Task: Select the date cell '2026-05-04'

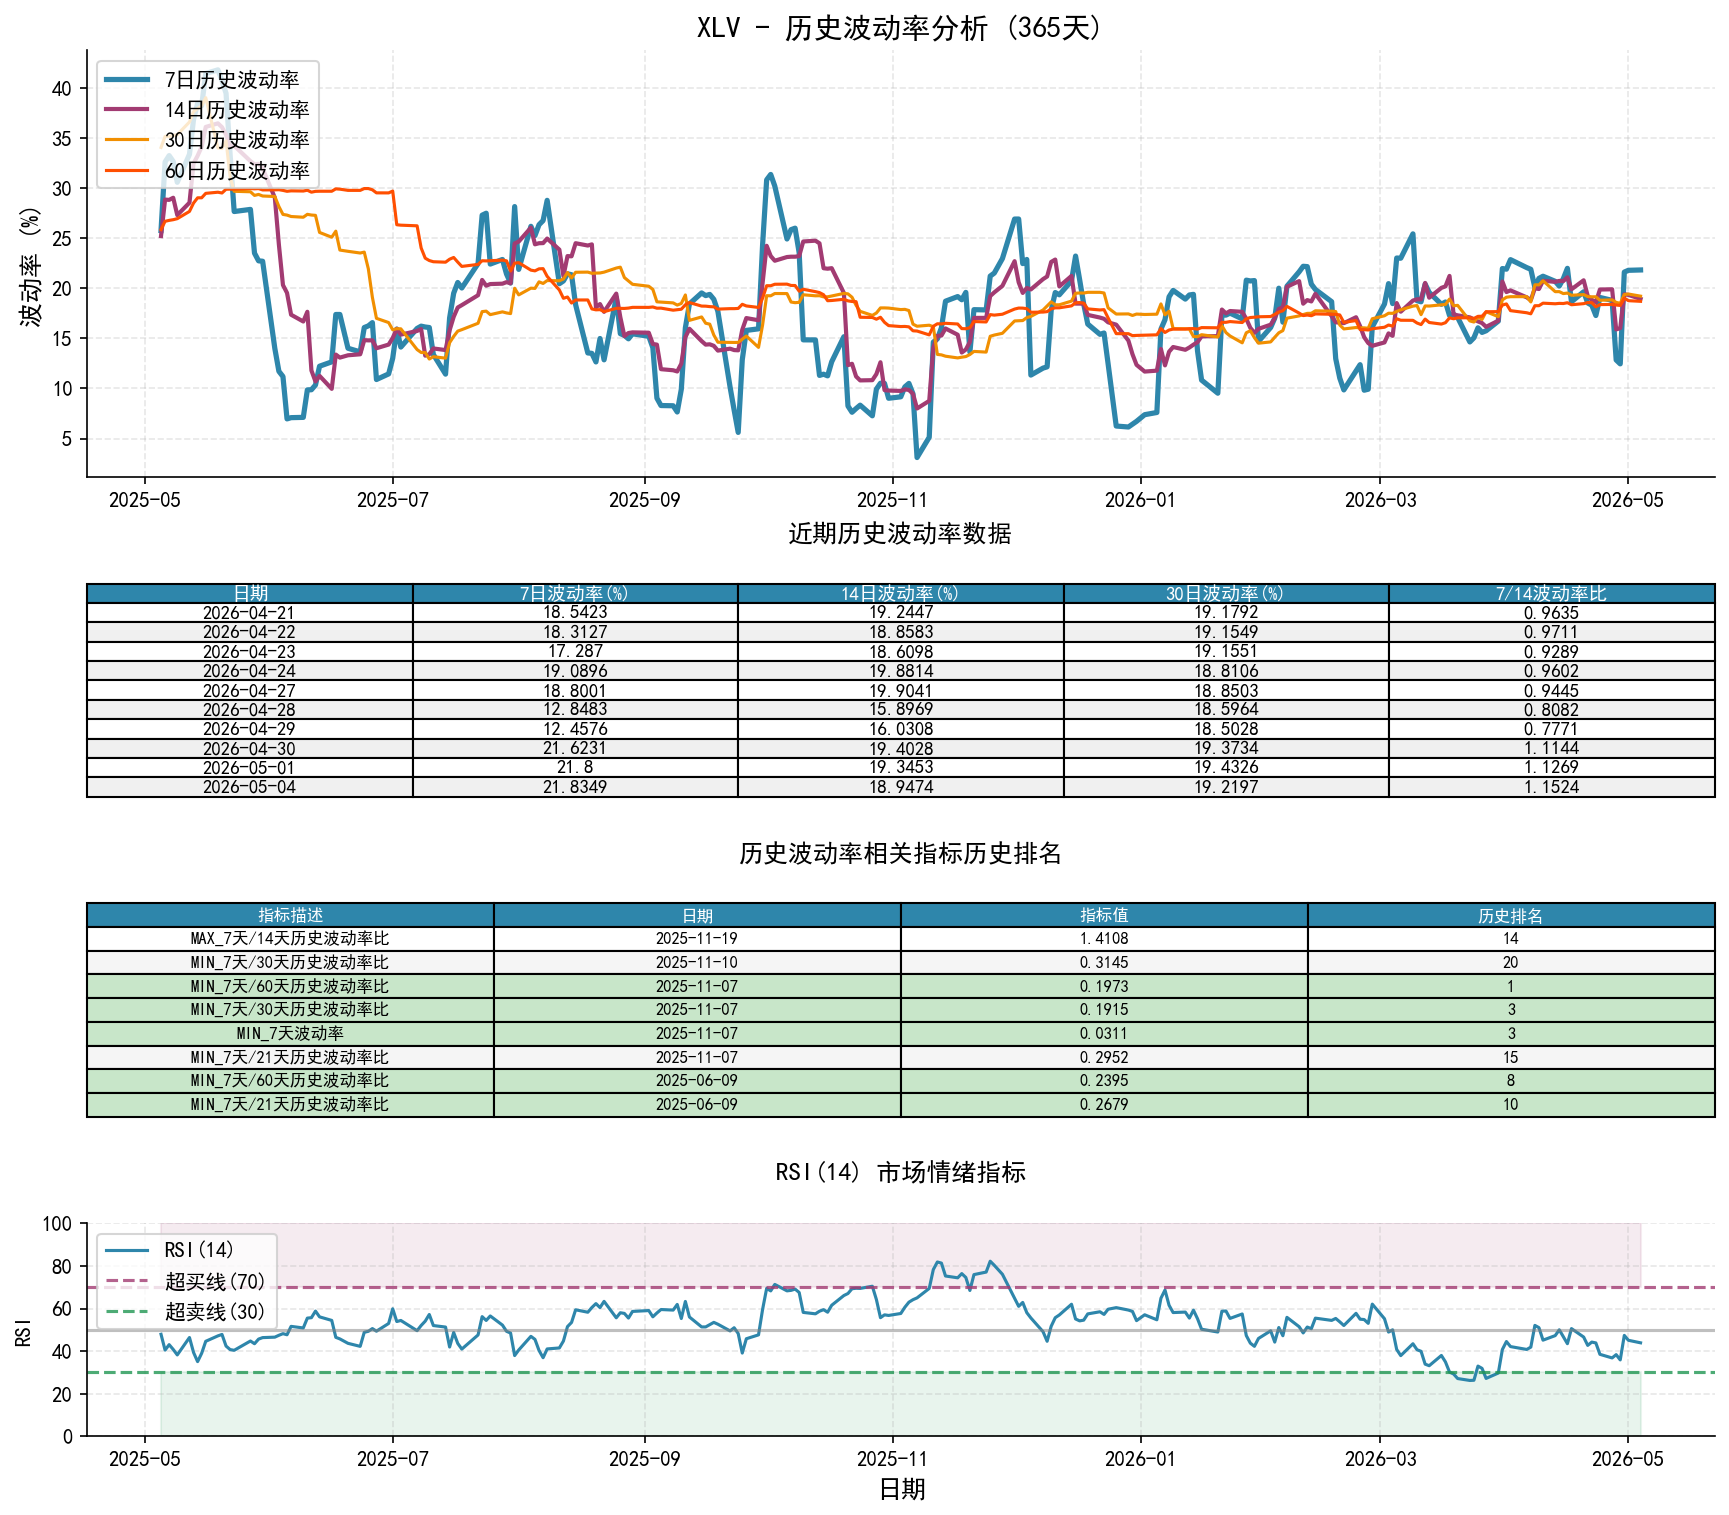Action: coord(250,787)
